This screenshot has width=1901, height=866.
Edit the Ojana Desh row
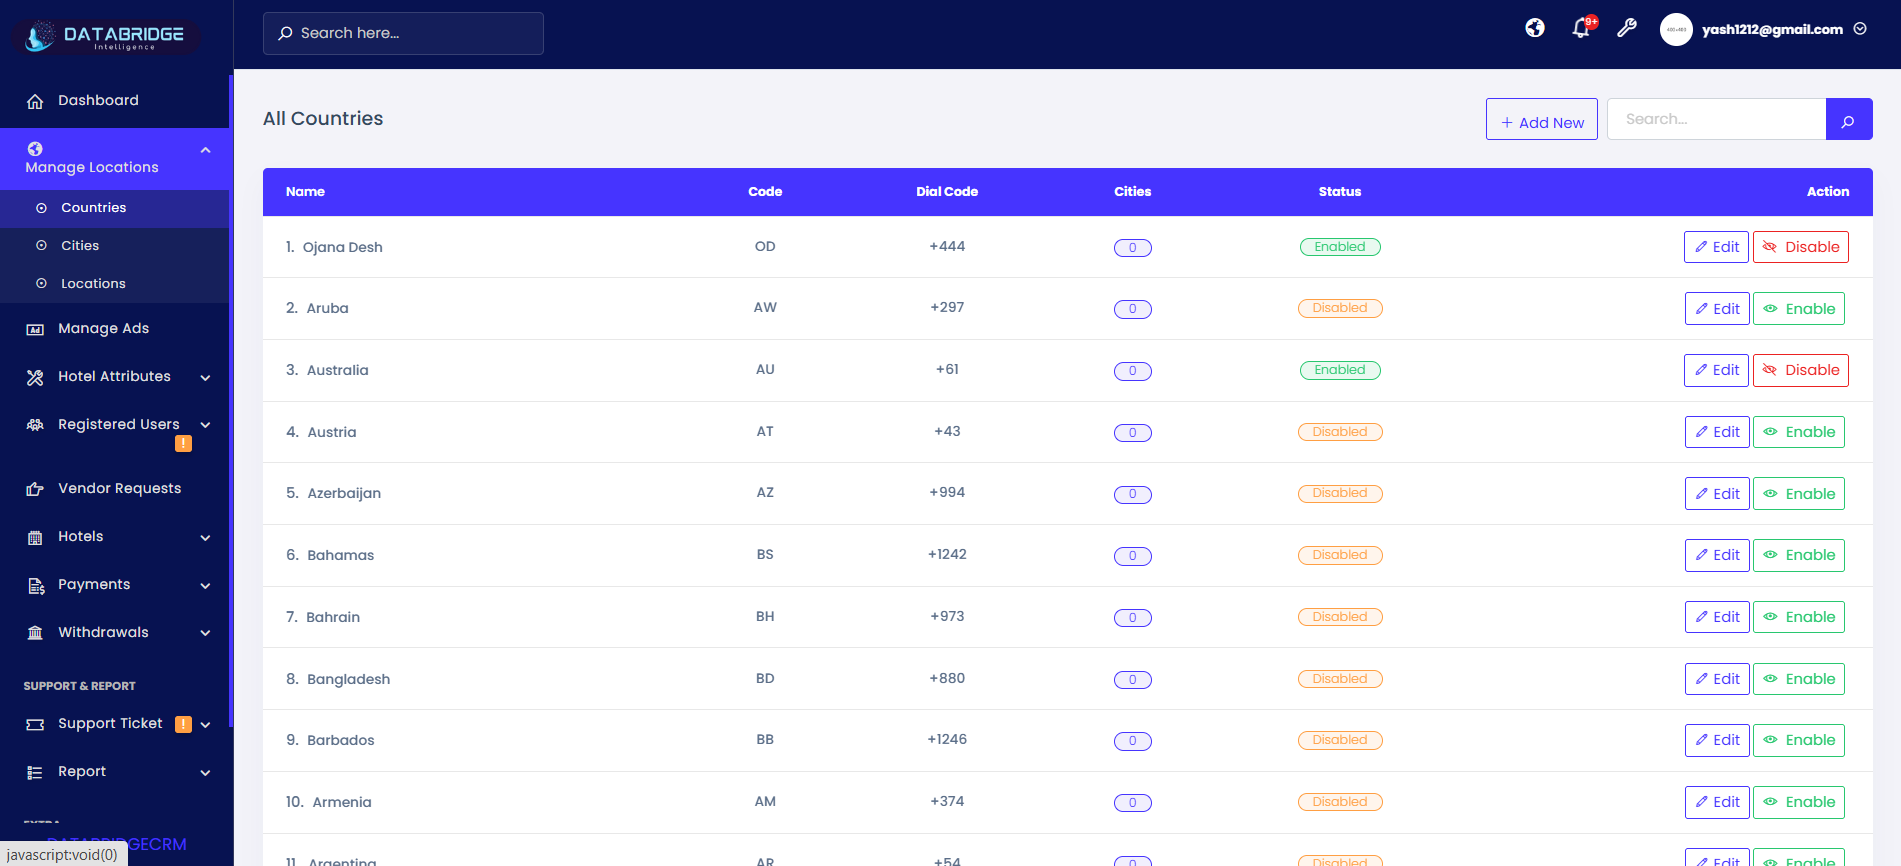[x=1716, y=247]
